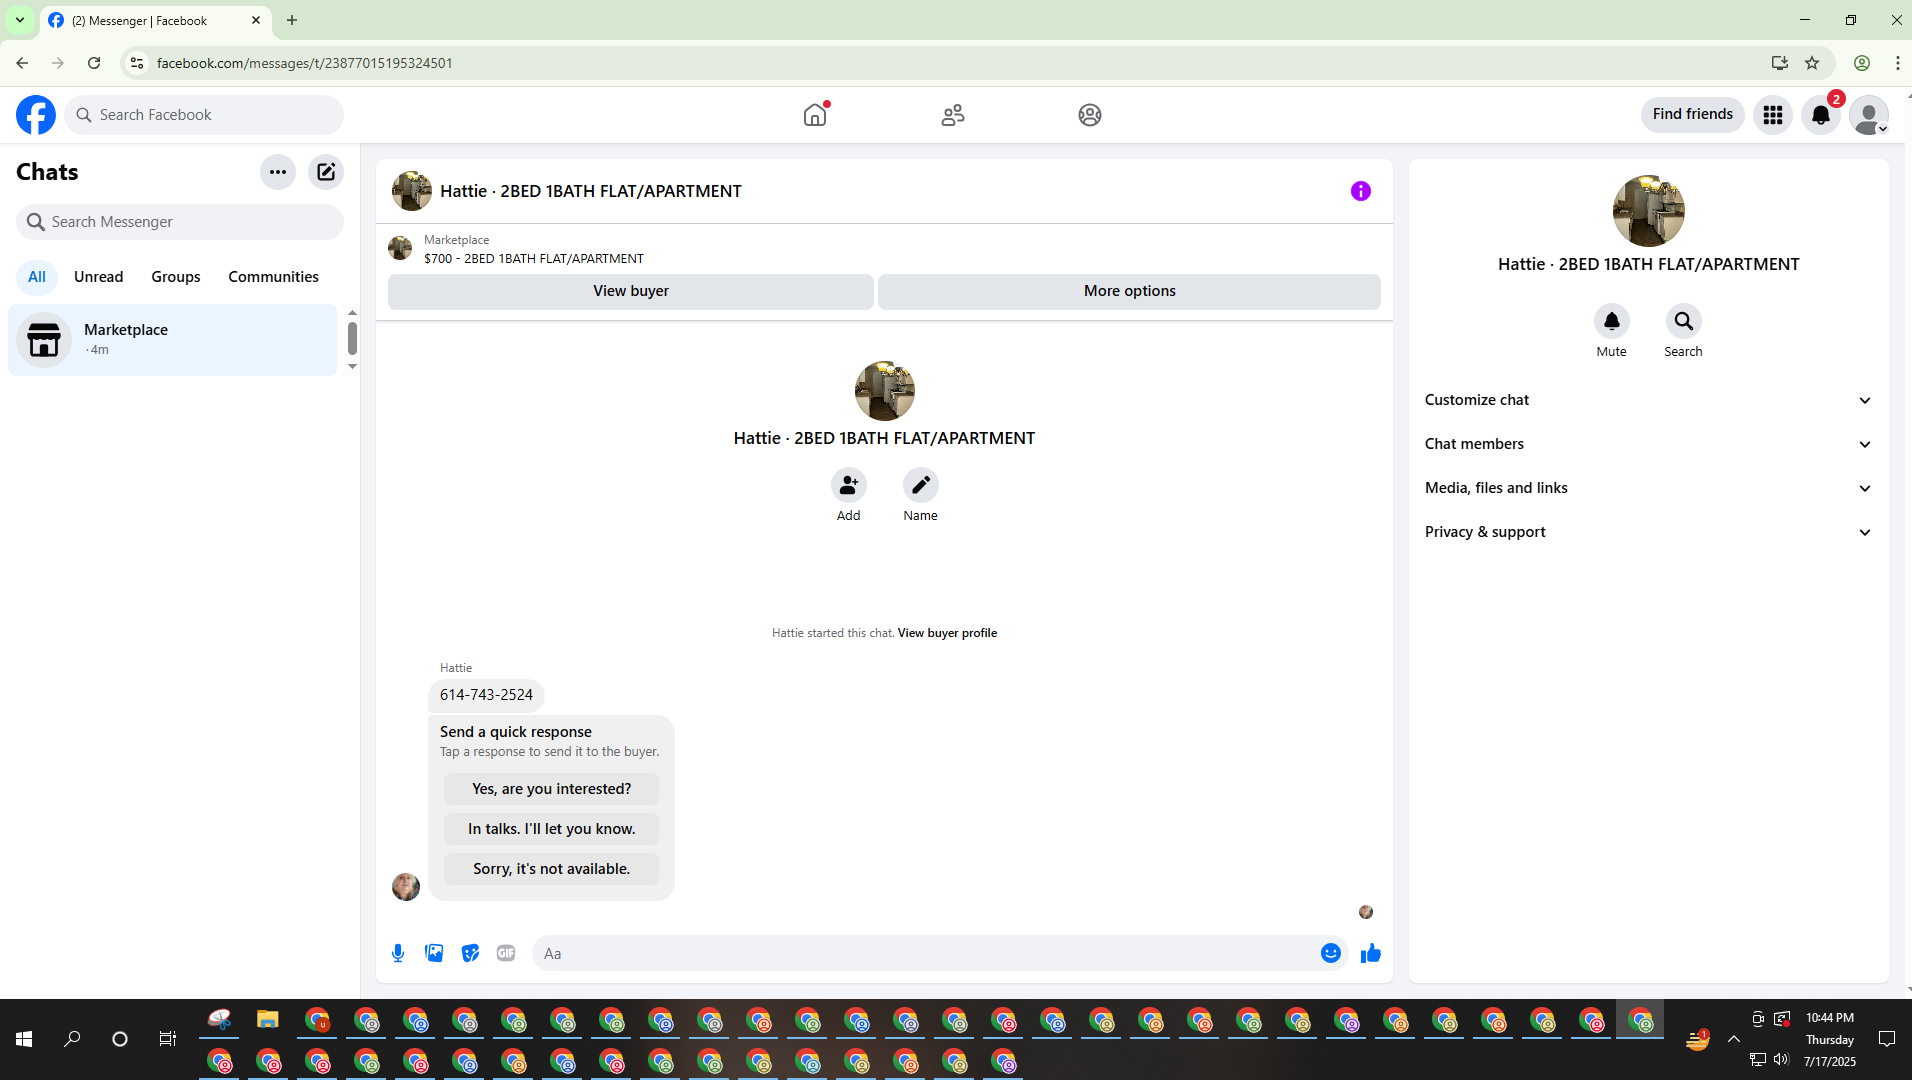
Task: Open account profile menu
Action: (x=1869, y=115)
